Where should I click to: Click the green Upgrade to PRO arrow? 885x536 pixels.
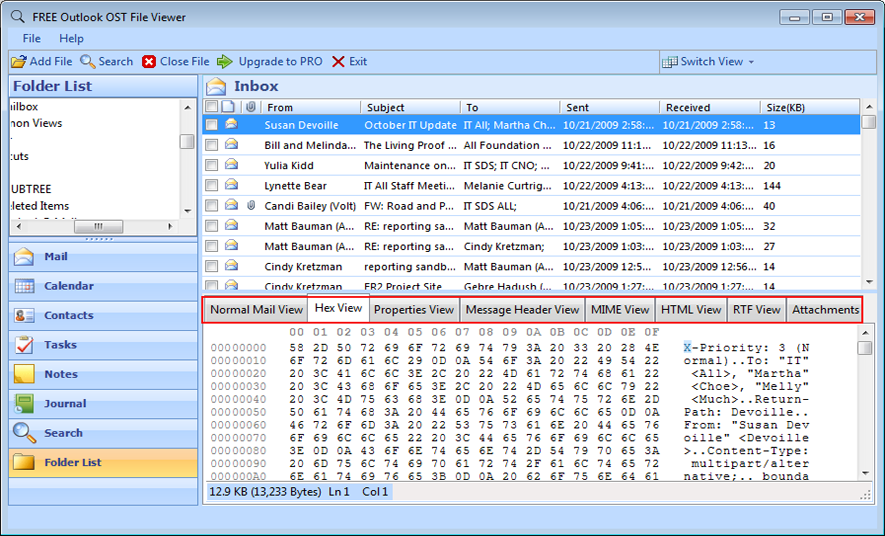pos(225,61)
